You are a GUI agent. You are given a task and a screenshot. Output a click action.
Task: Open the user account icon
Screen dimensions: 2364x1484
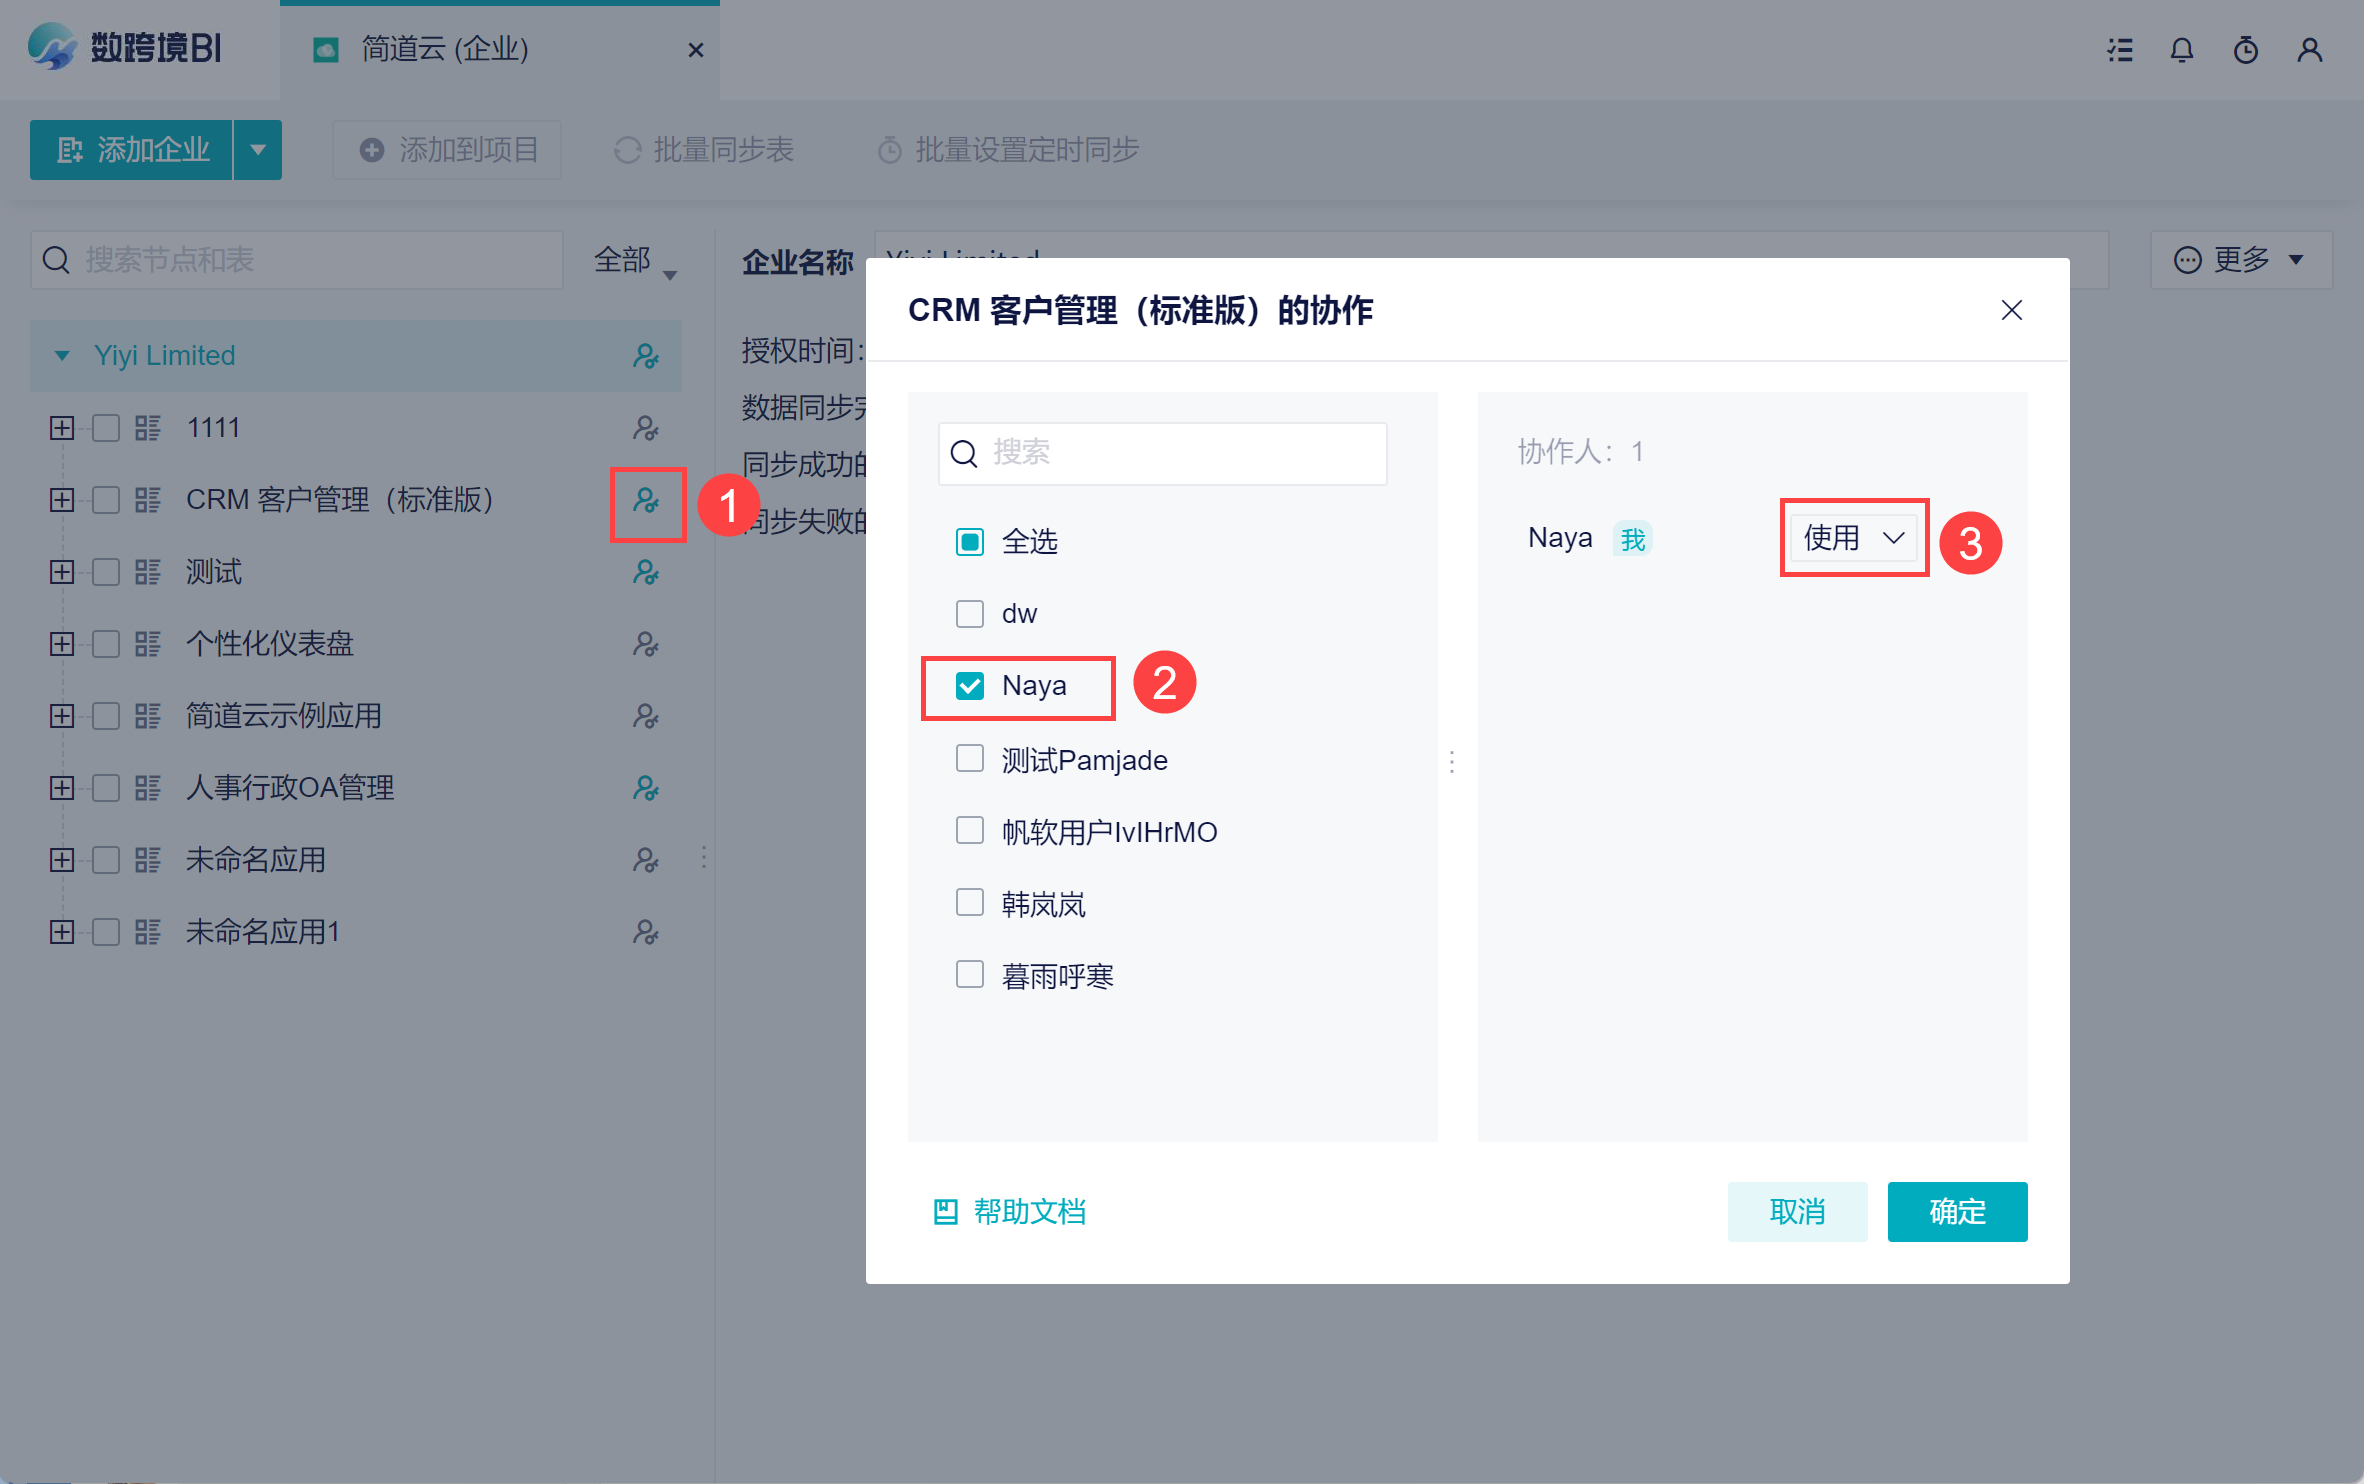[x=2309, y=50]
